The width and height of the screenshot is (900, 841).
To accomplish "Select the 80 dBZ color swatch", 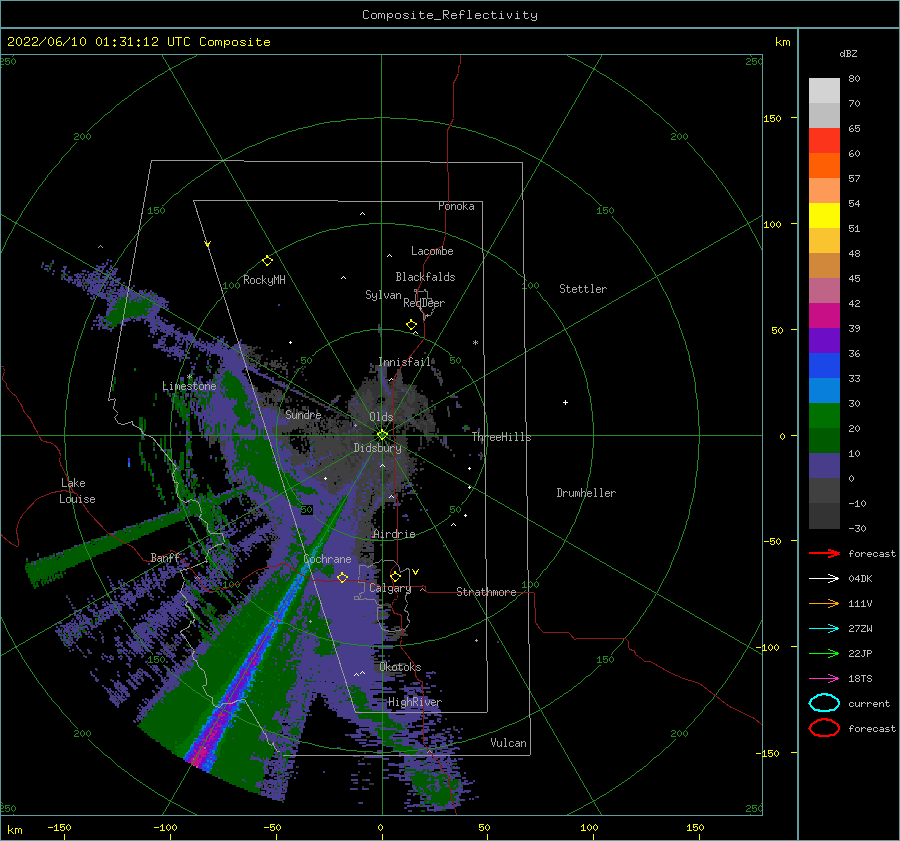I will click(x=824, y=90).
